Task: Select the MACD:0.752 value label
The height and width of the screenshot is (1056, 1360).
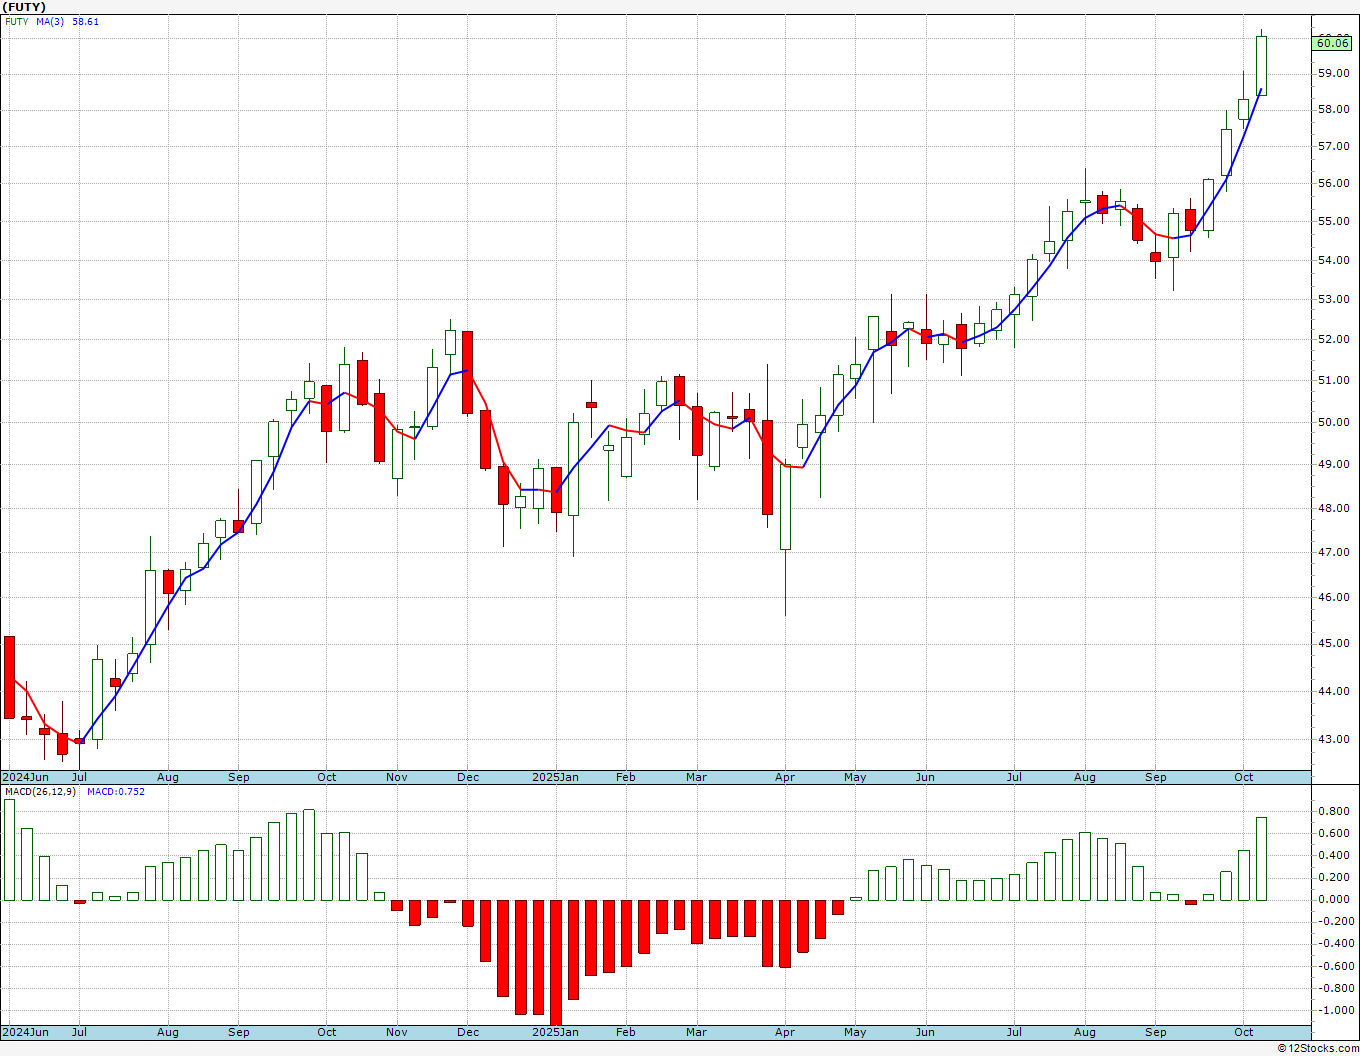Action: tap(116, 792)
